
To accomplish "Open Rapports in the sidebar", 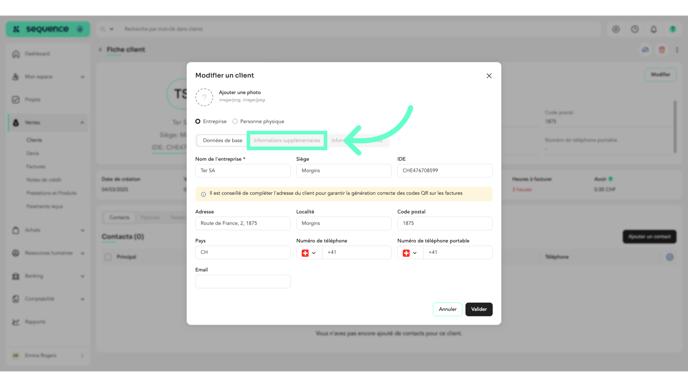I will 35,322.
